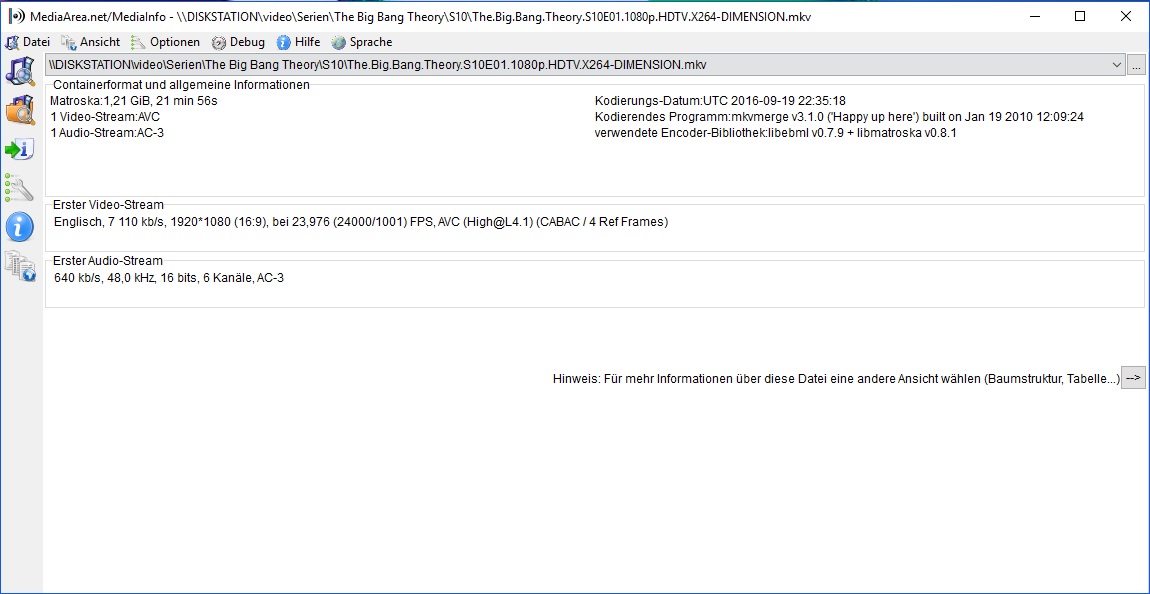
Task: Click the Export sidebar icon with green arrow
Action: (20, 149)
